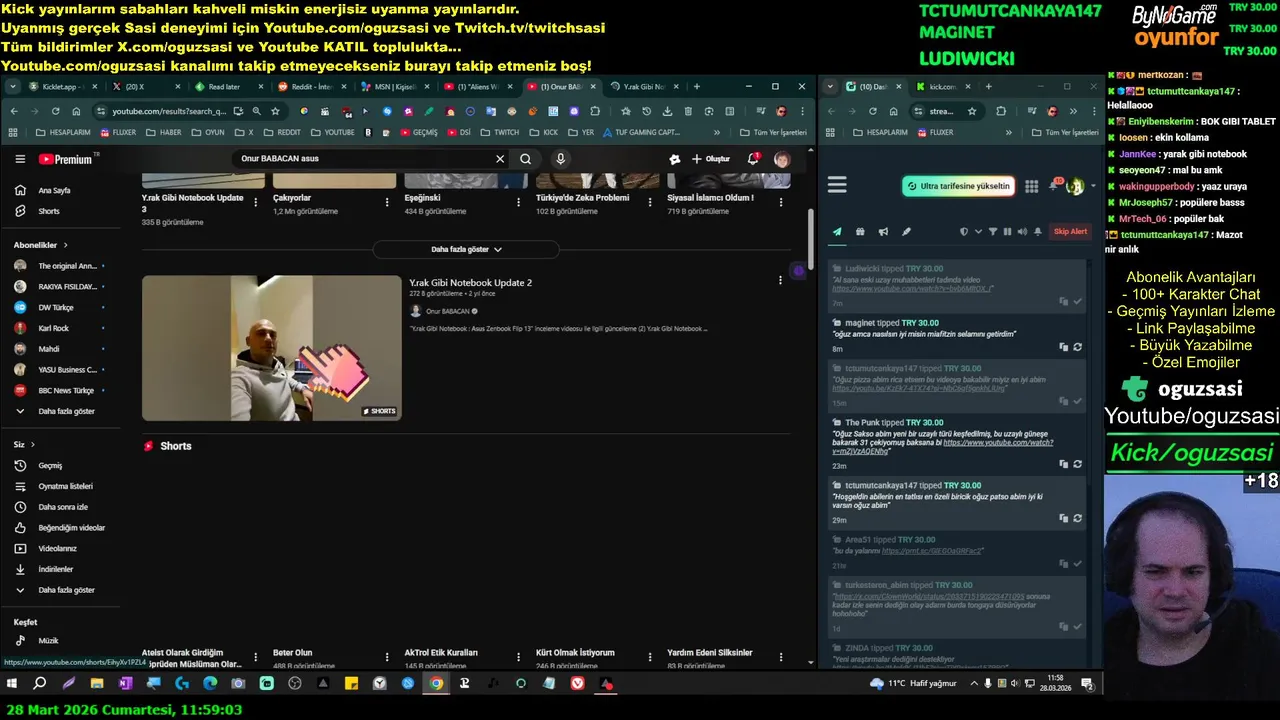Start voice search with the microphone icon
This screenshot has width=1280, height=720.
point(560,158)
